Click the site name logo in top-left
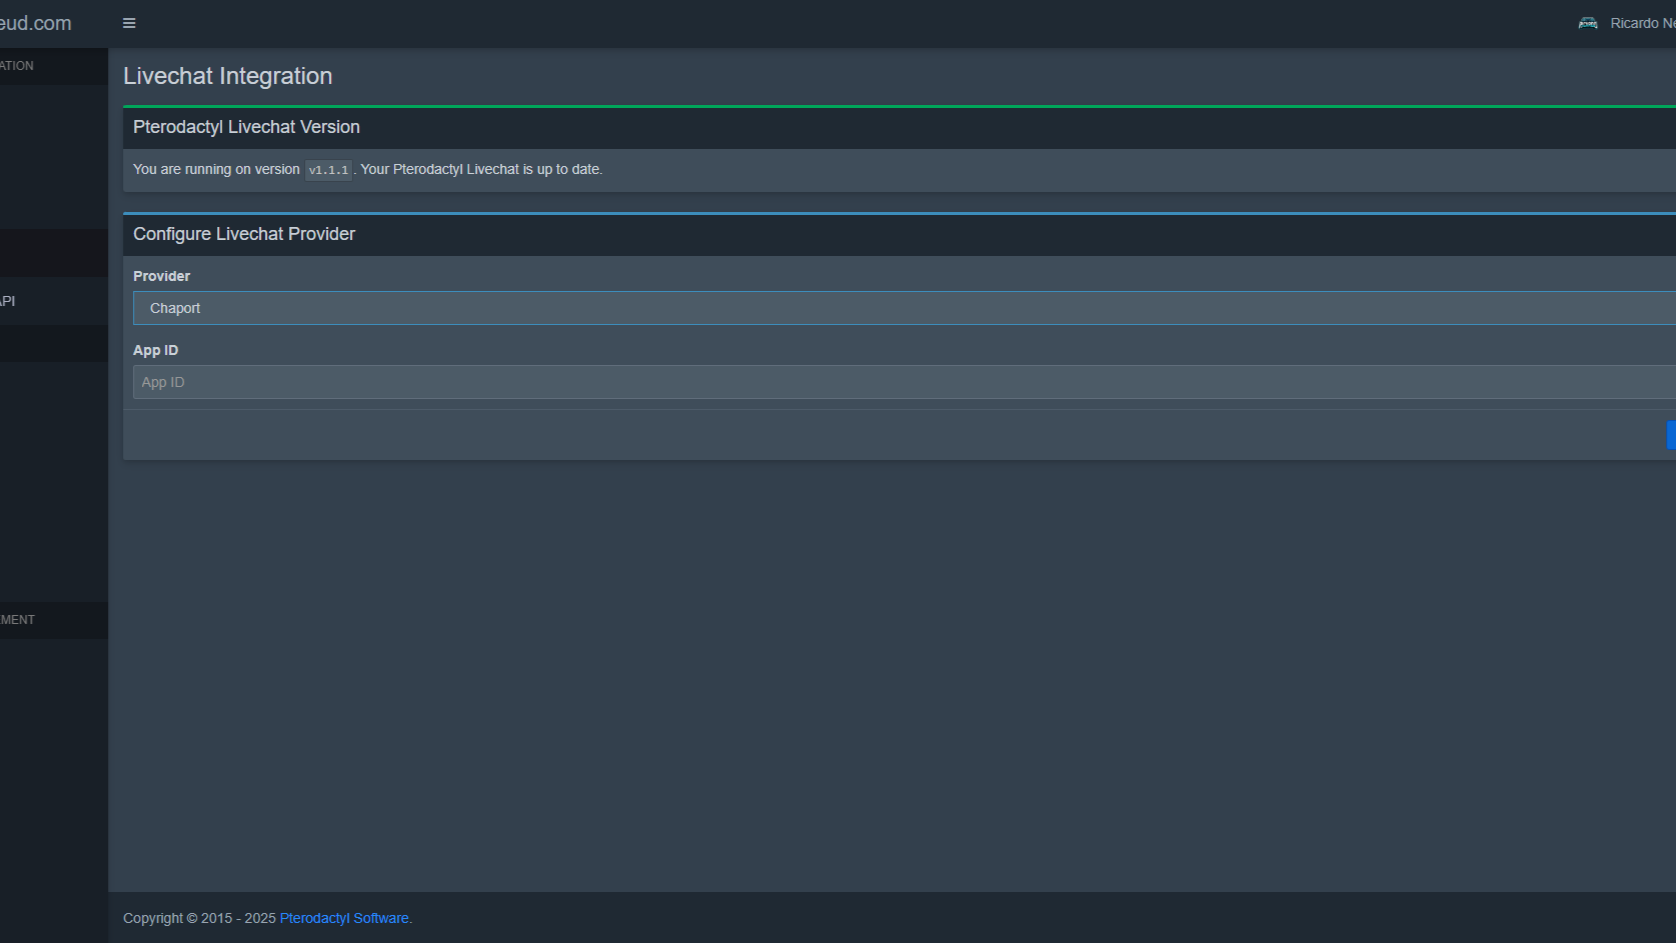Screen dimensions: 1676x943 click(x=36, y=23)
